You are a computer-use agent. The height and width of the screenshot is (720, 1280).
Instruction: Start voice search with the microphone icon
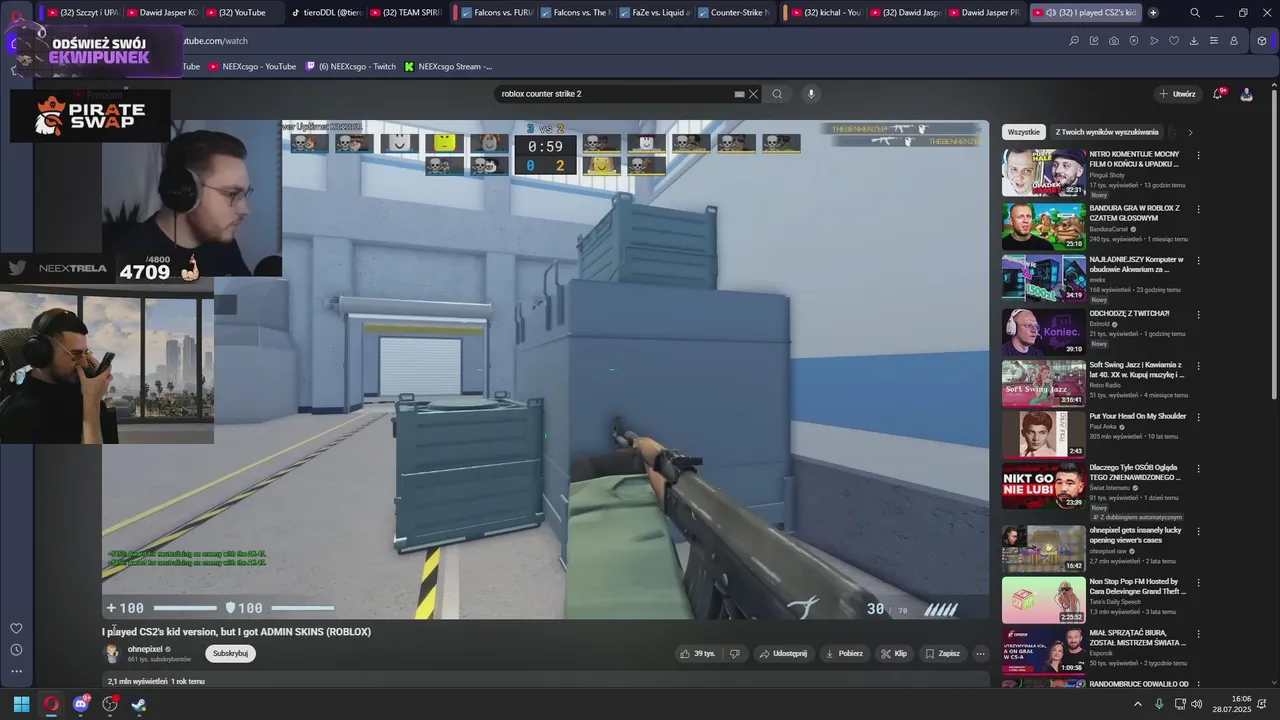(x=811, y=94)
